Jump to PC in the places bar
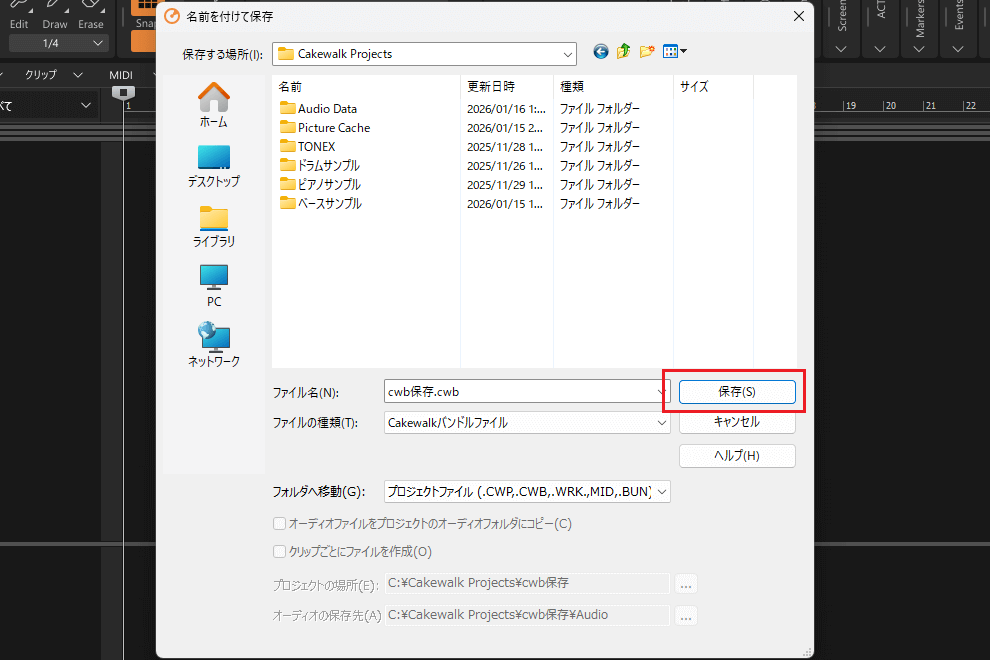The image size is (990, 660). click(x=213, y=286)
